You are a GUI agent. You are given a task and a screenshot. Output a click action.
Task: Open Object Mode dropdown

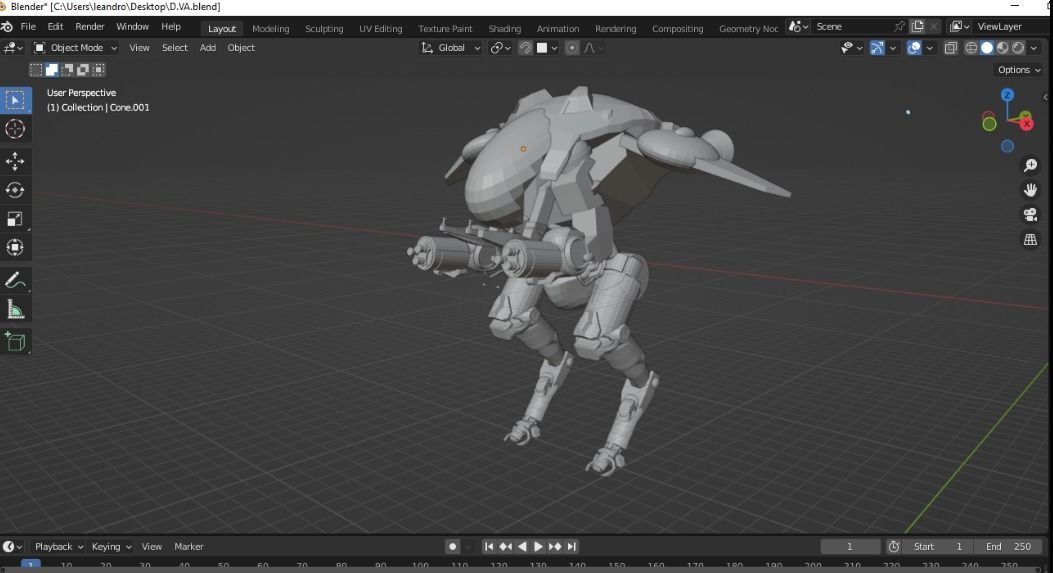coord(76,48)
